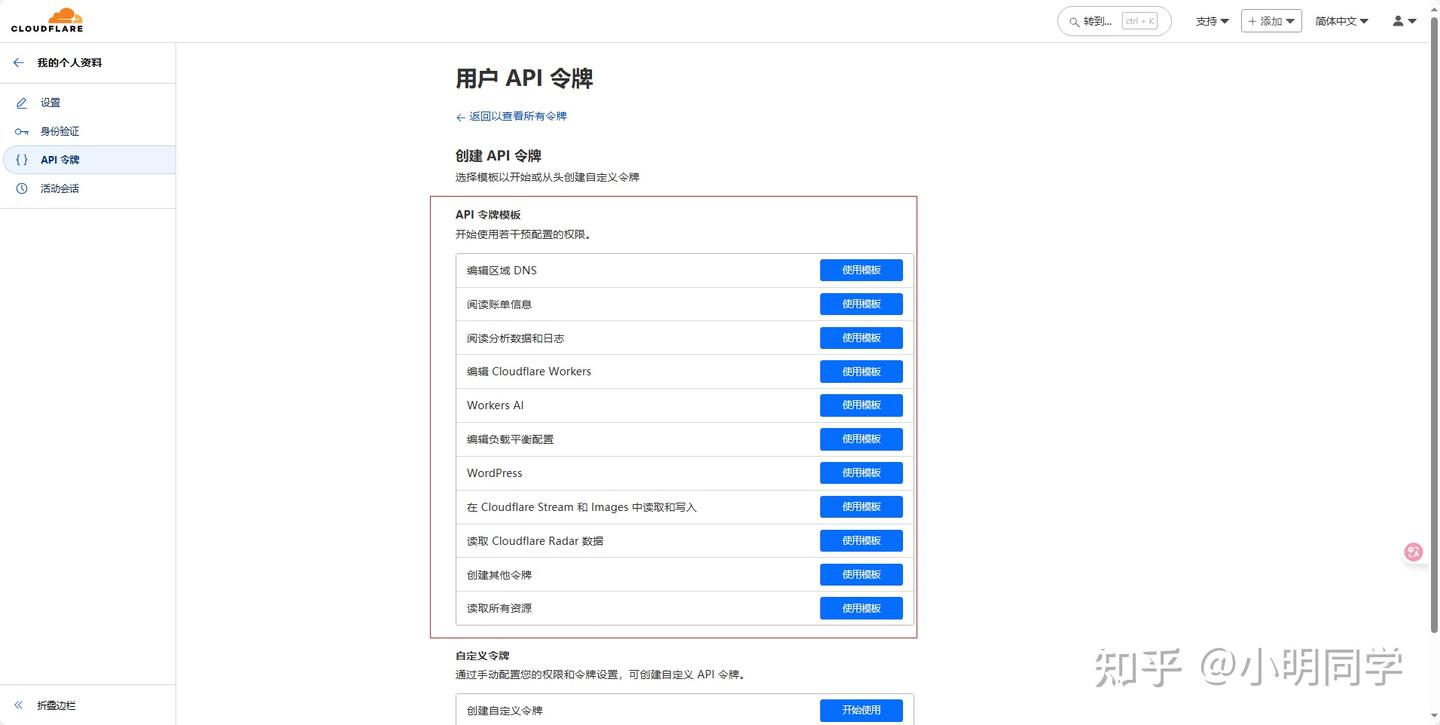
Task: Open the user account profile menu
Action: pos(1404,21)
